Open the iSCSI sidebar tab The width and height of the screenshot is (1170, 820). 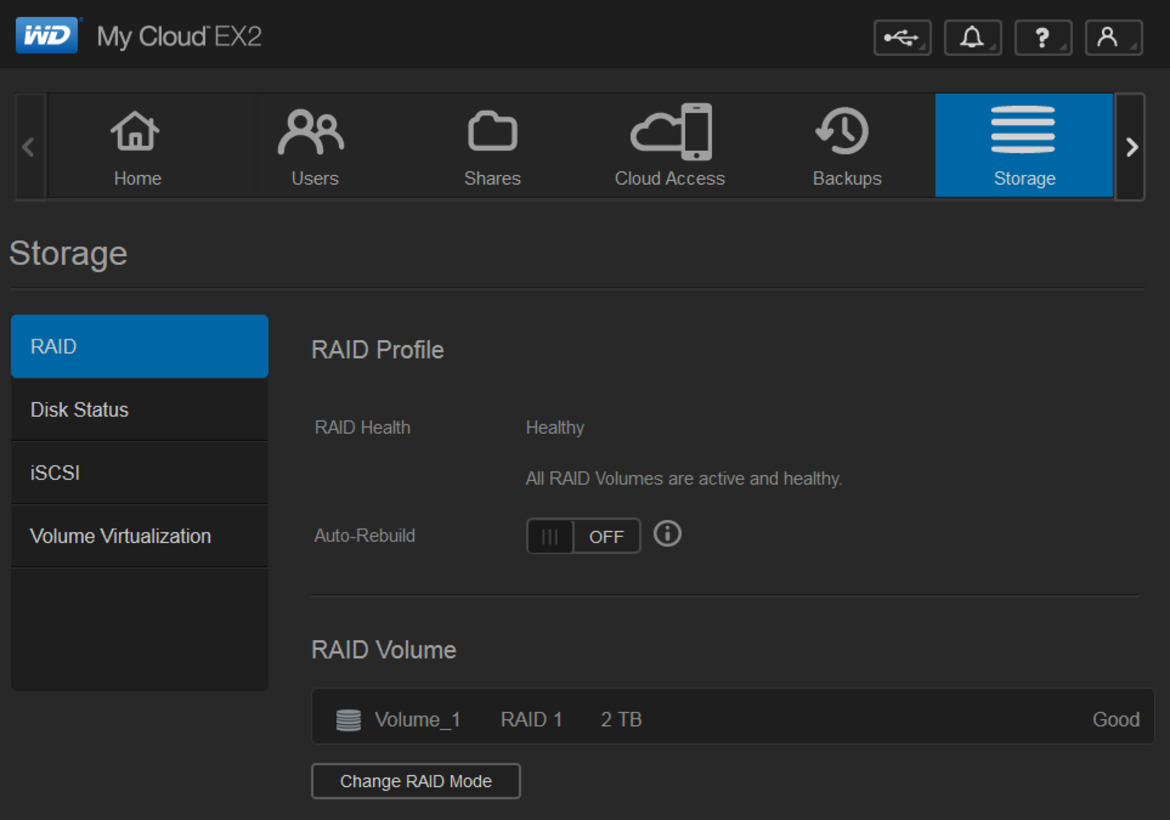[x=140, y=472]
